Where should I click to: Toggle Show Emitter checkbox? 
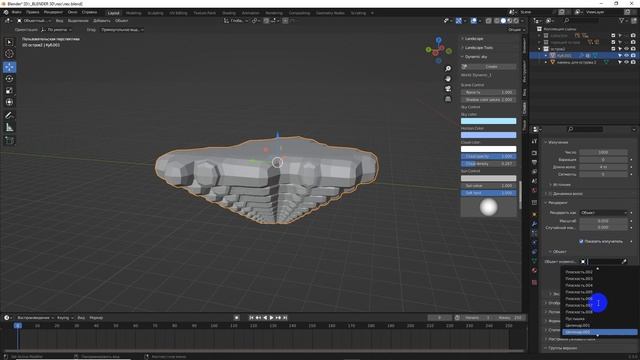[581, 241]
